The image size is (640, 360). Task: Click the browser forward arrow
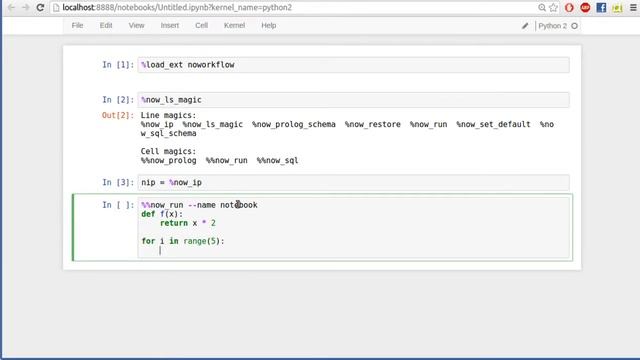pos(25,7)
